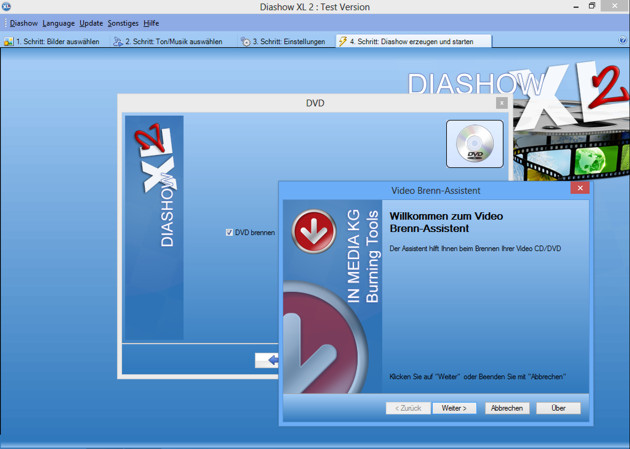Click the Einstellungen tab gear icon
Image resolution: width=630 pixels, height=449 pixels.
(245, 41)
